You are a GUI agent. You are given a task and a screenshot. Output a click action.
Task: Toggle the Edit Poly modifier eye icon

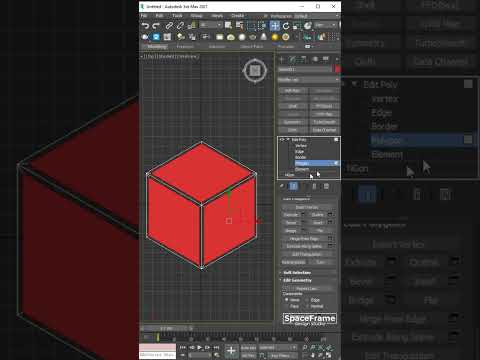tap(282, 140)
